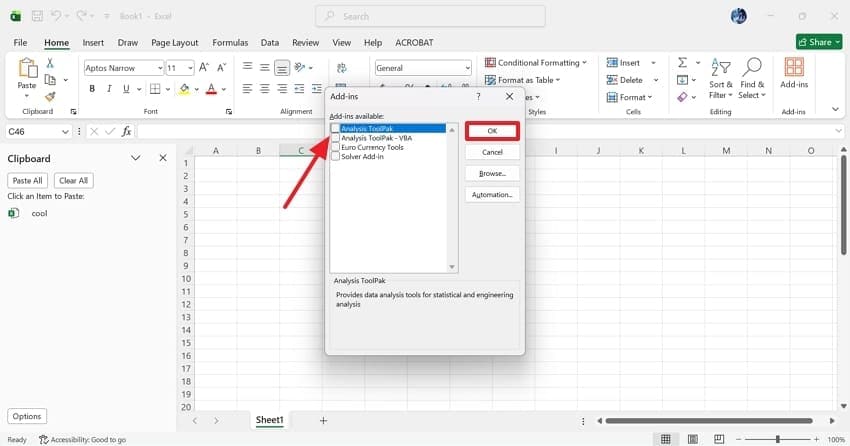Paste the 'cool' clipboard item
The image size is (850, 446).
tap(39, 214)
